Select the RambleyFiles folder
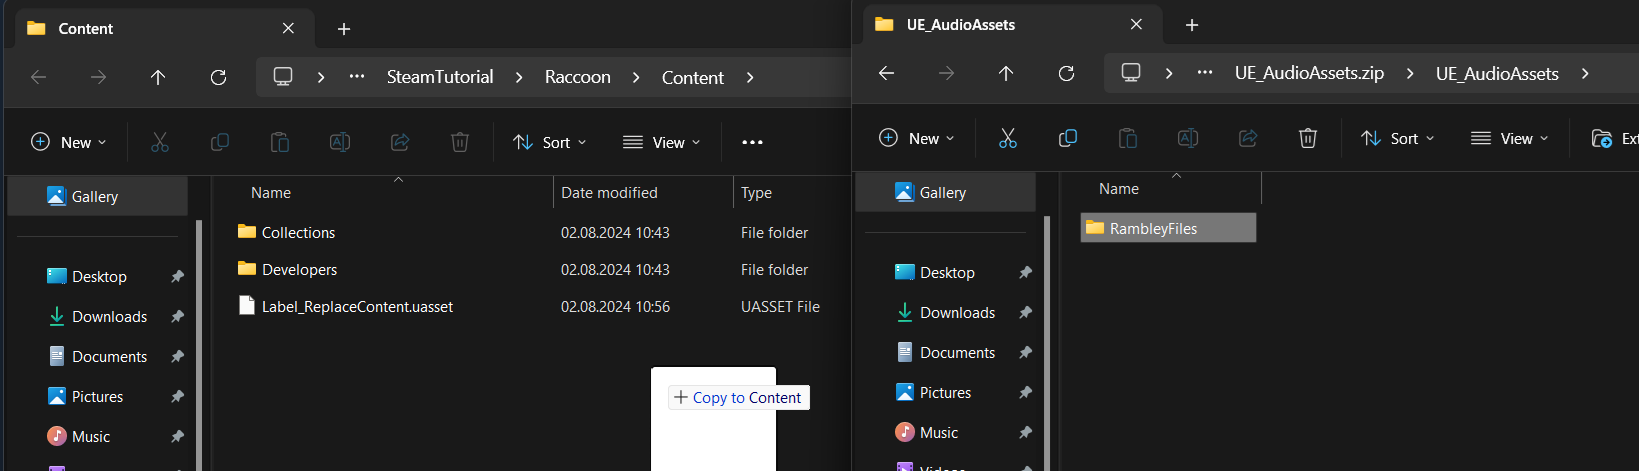The height and width of the screenshot is (471, 1639). click(1153, 228)
